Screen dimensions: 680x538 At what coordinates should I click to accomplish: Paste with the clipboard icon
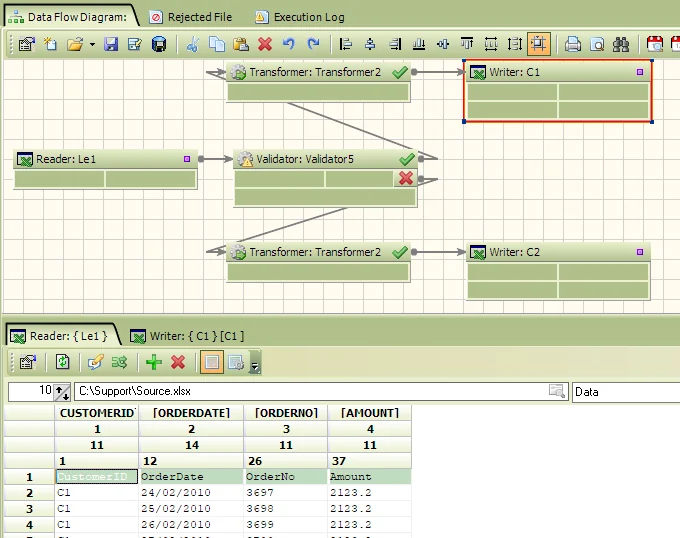(241, 44)
